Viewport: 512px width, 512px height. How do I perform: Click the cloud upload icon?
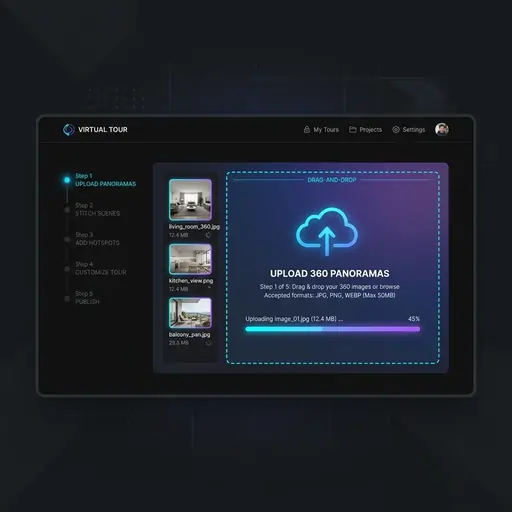[x=327, y=232]
